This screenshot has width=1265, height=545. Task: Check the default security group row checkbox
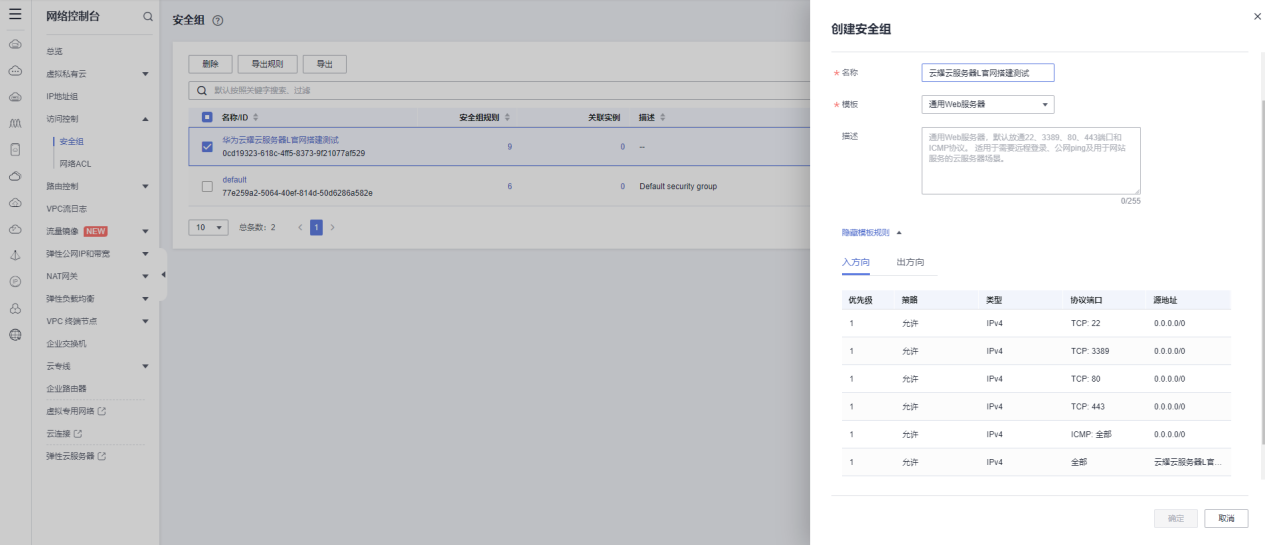[207, 186]
